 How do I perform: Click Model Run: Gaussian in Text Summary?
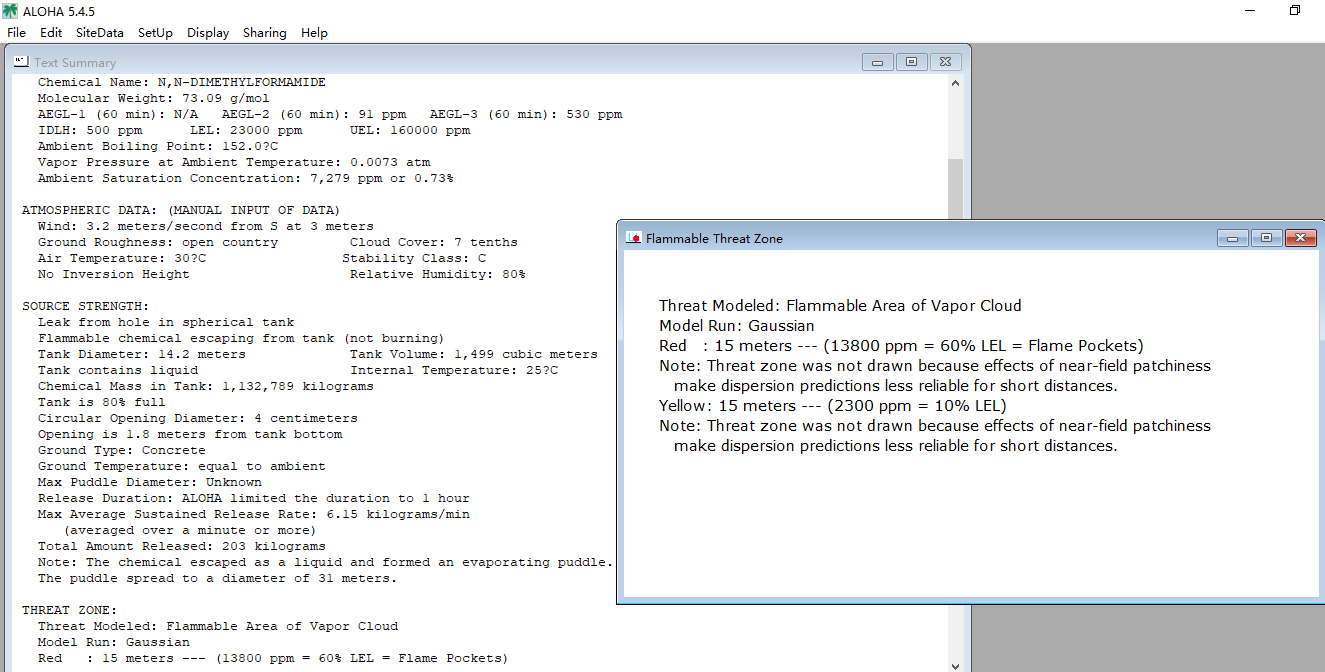pos(114,642)
